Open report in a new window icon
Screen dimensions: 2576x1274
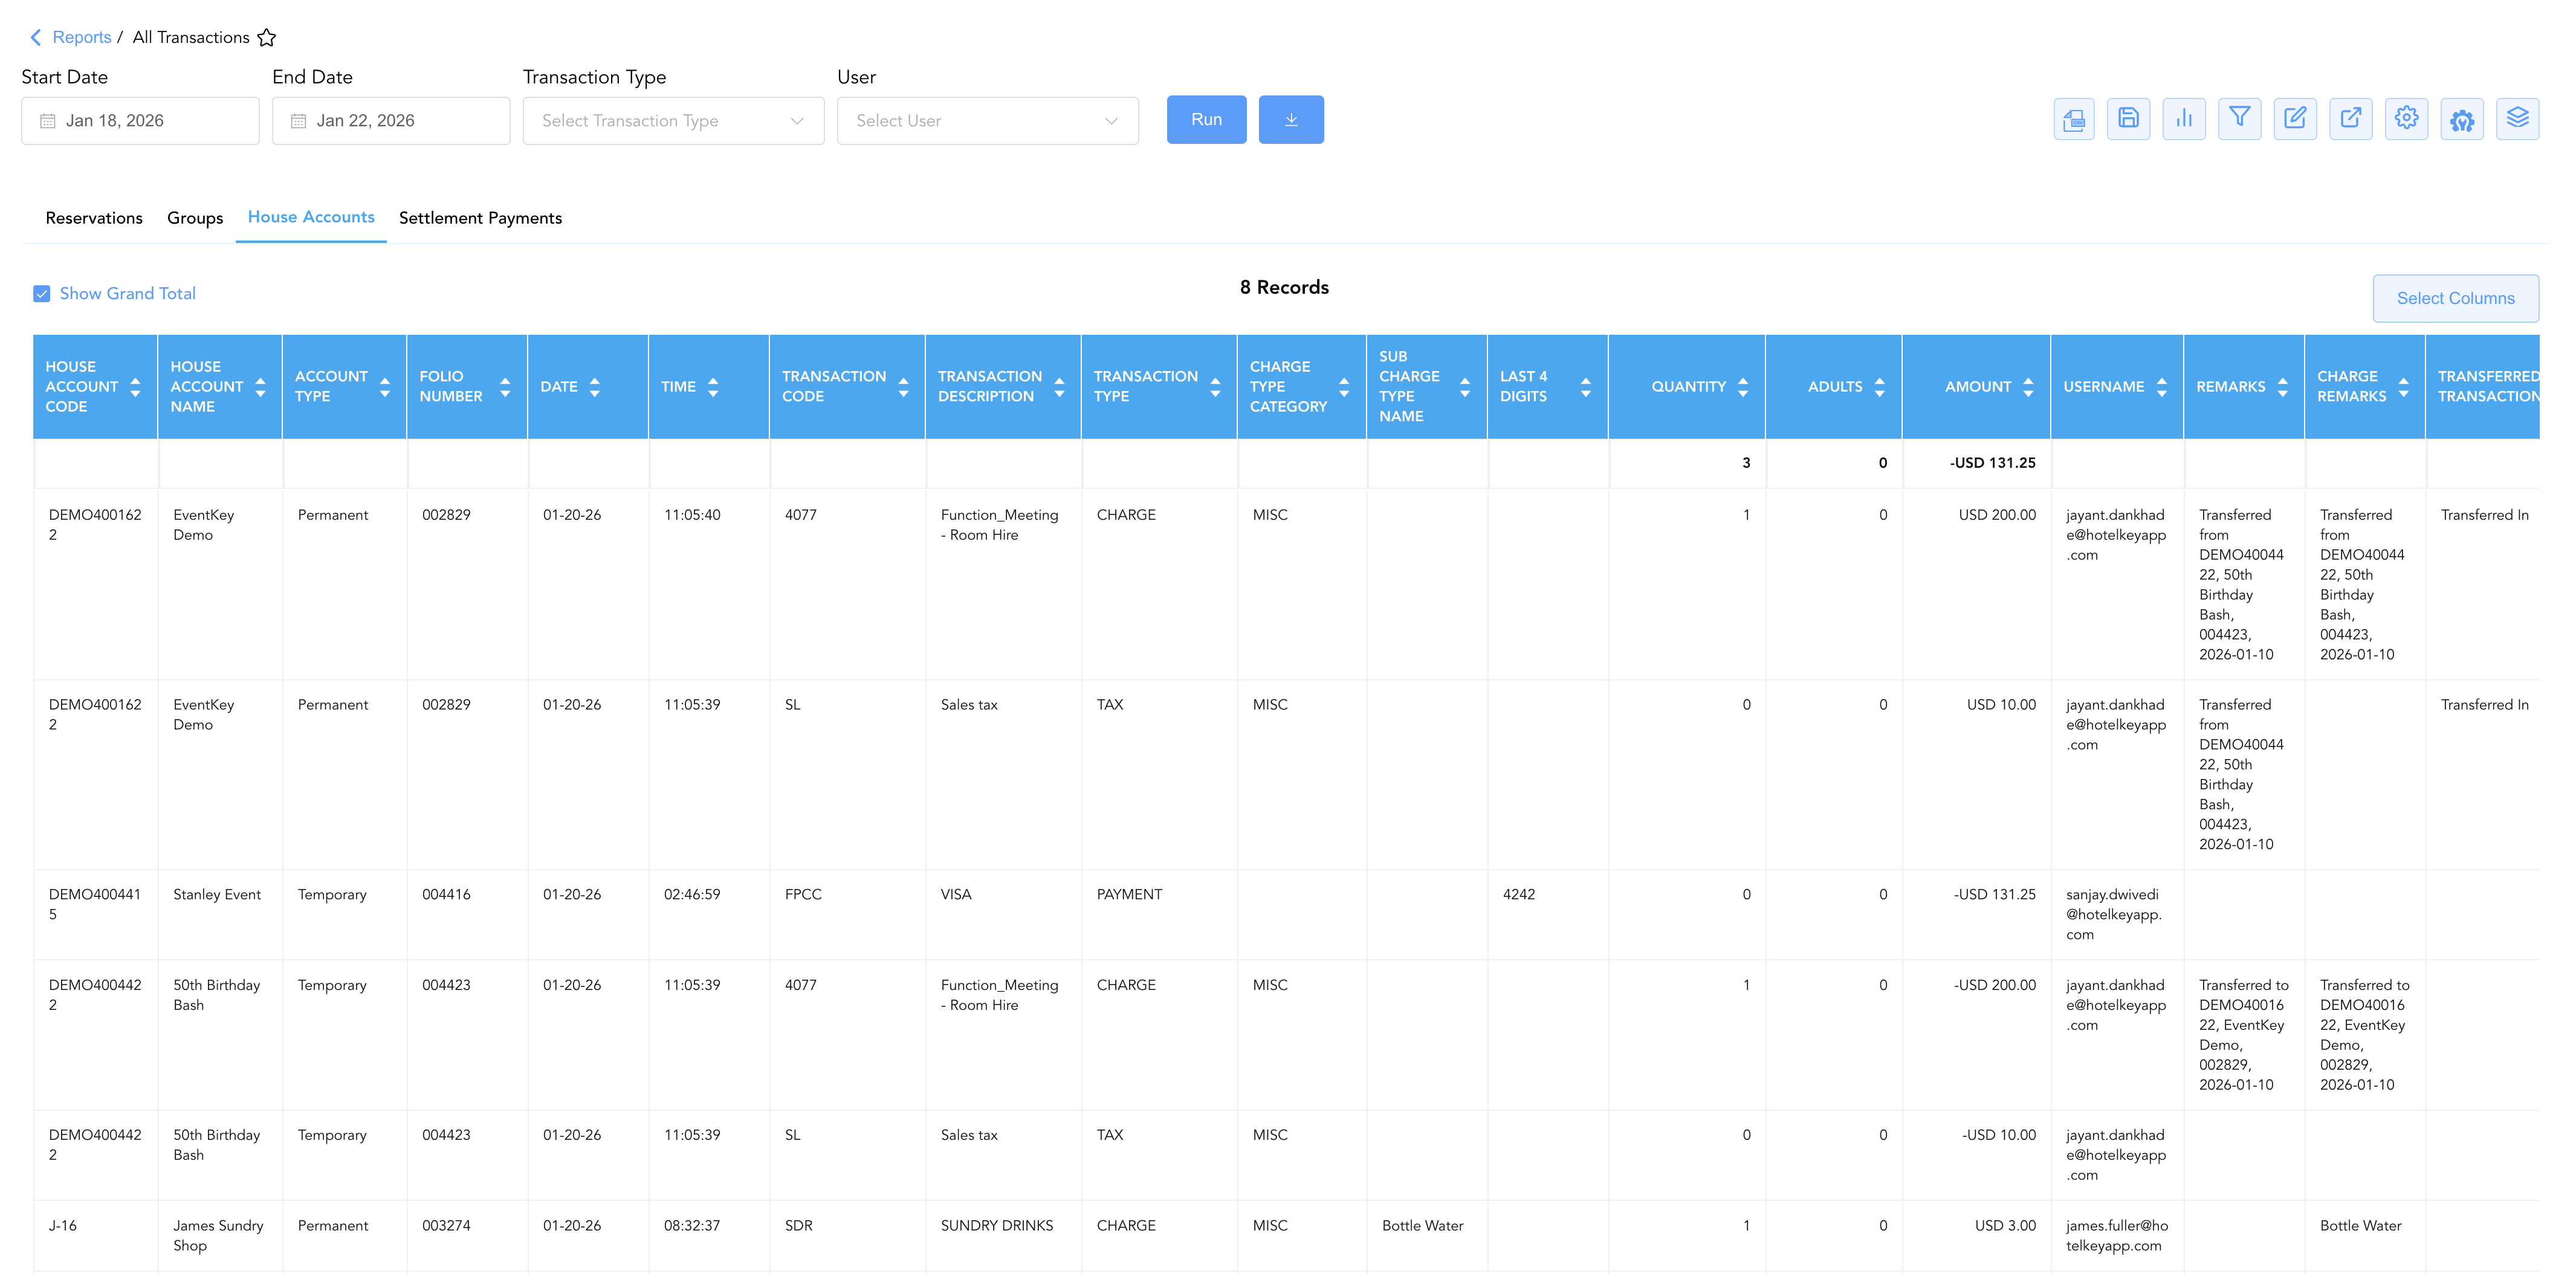pyautogui.click(x=2351, y=120)
